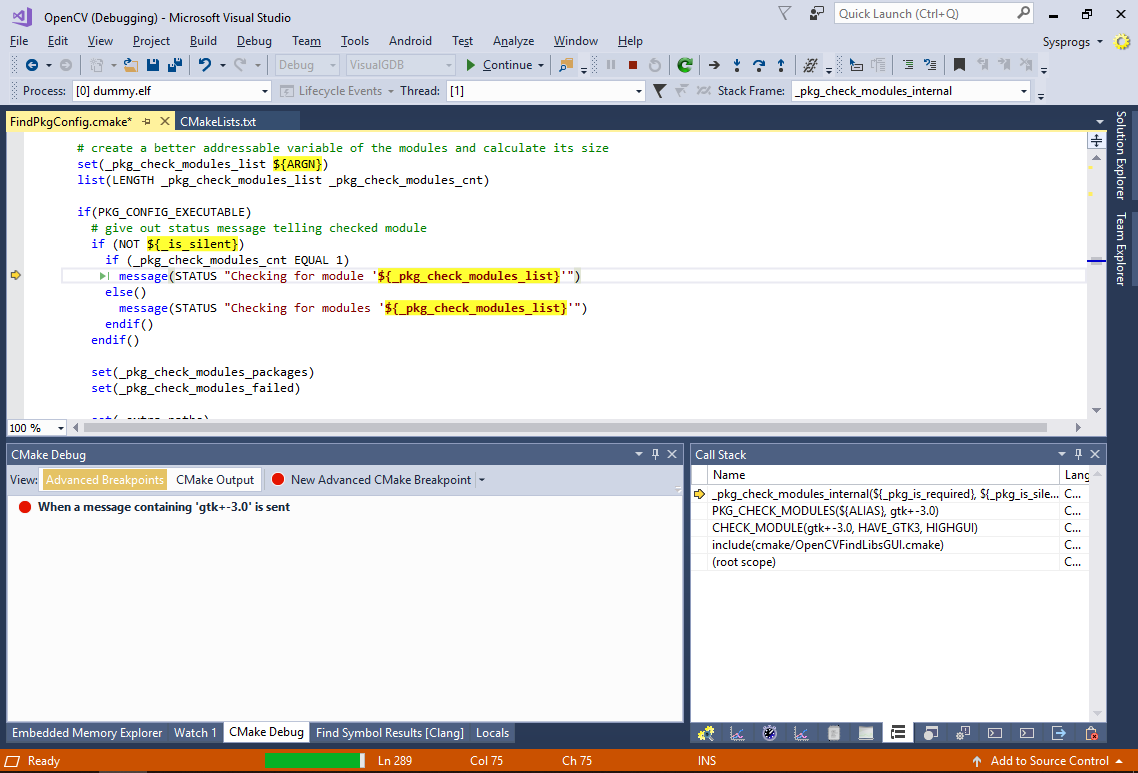
Task: Click the Continue debugging button
Action: pos(499,65)
